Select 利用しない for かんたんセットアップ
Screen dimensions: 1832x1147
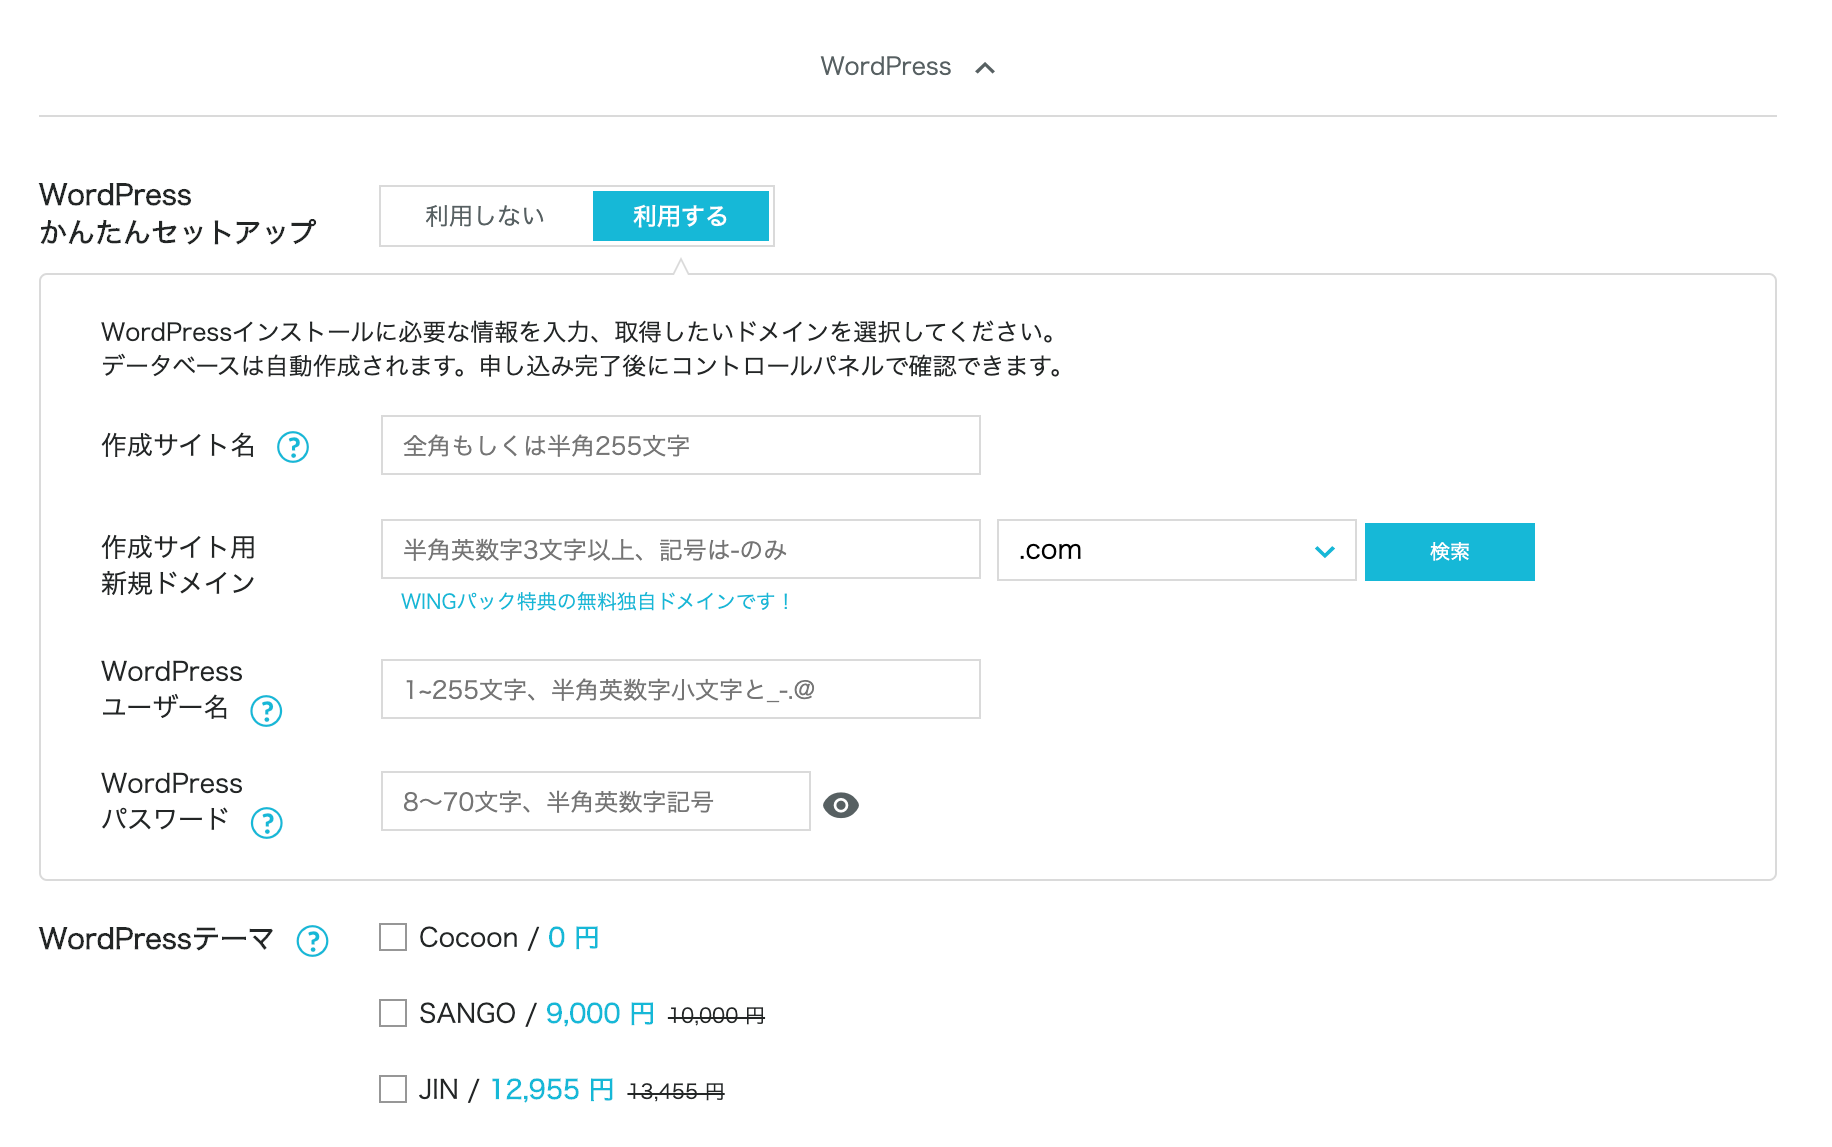[x=485, y=216]
